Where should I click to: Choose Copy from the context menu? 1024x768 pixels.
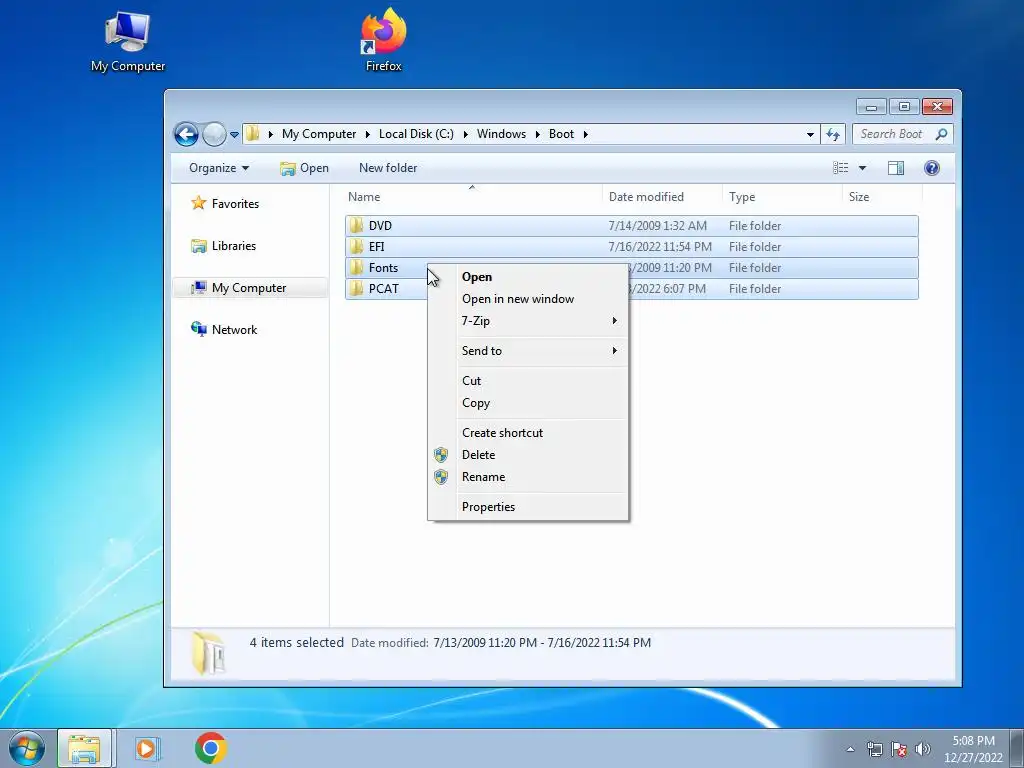tap(528, 403)
